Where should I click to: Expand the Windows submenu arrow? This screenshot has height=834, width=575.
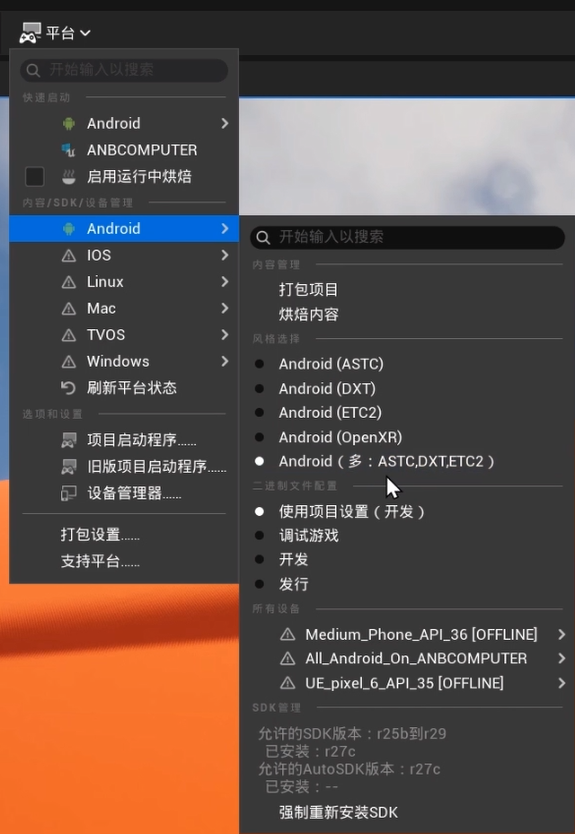(224, 361)
